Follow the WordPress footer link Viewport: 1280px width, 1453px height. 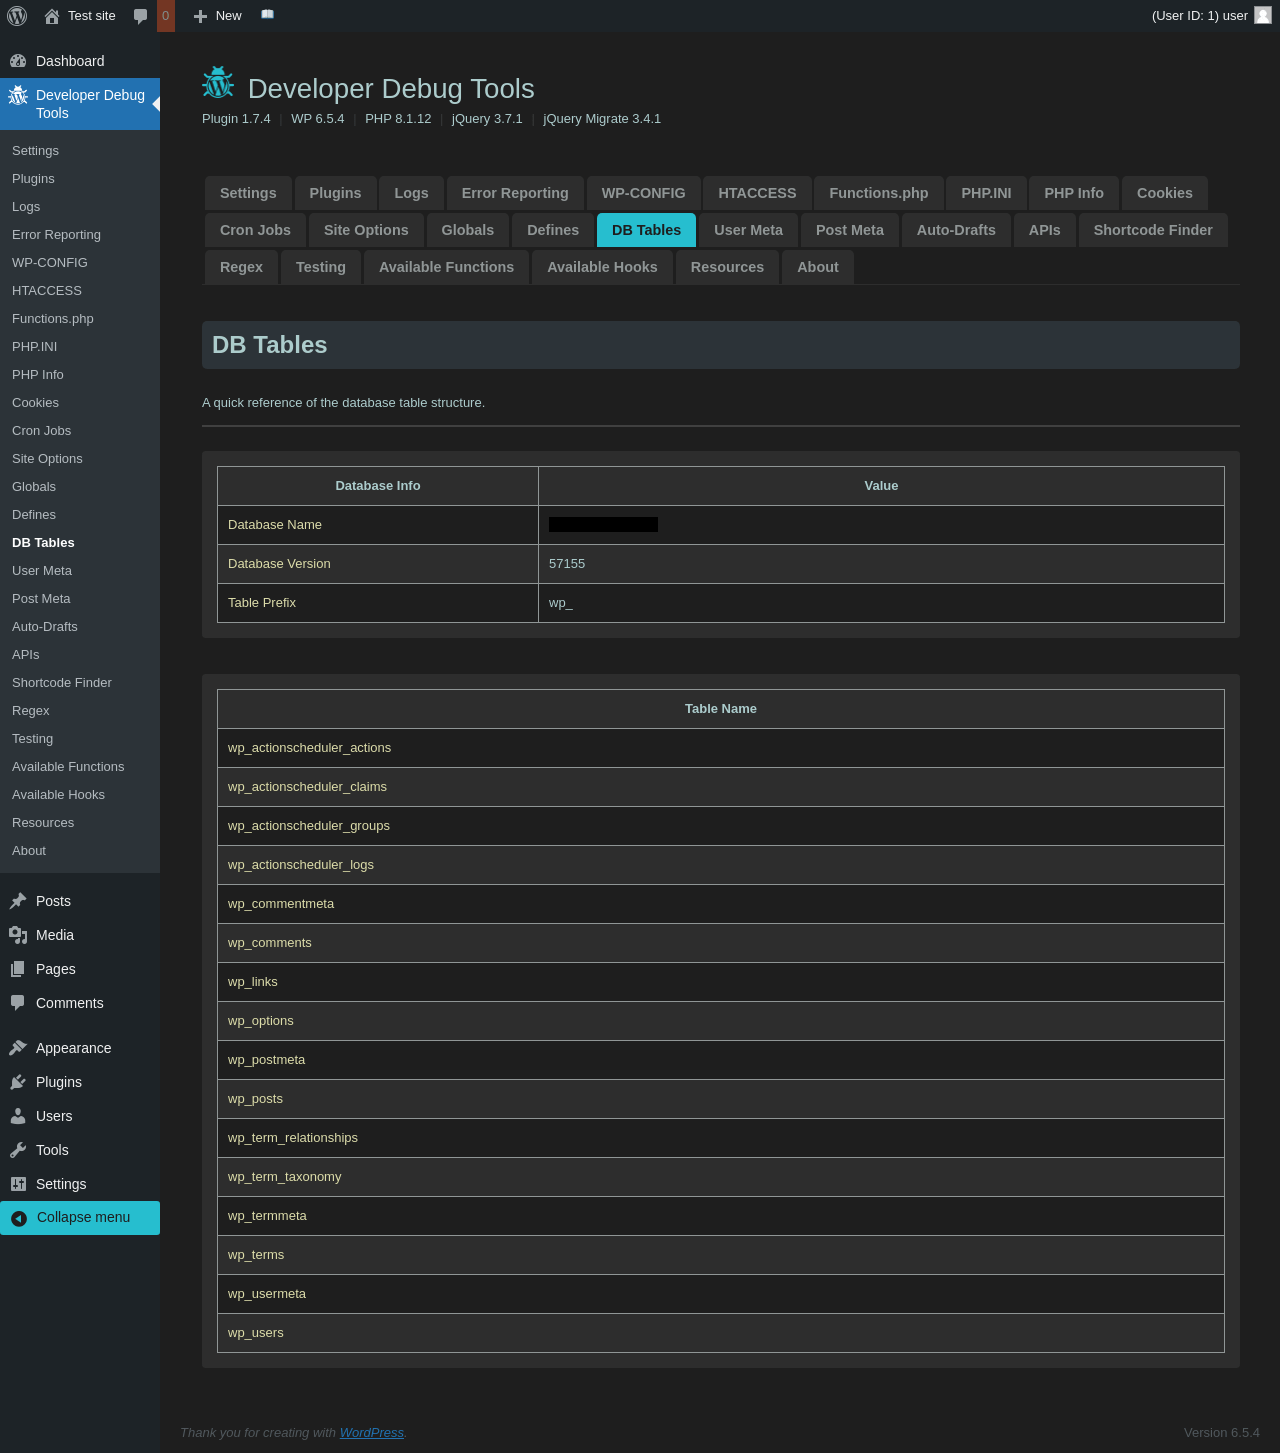(371, 1432)
